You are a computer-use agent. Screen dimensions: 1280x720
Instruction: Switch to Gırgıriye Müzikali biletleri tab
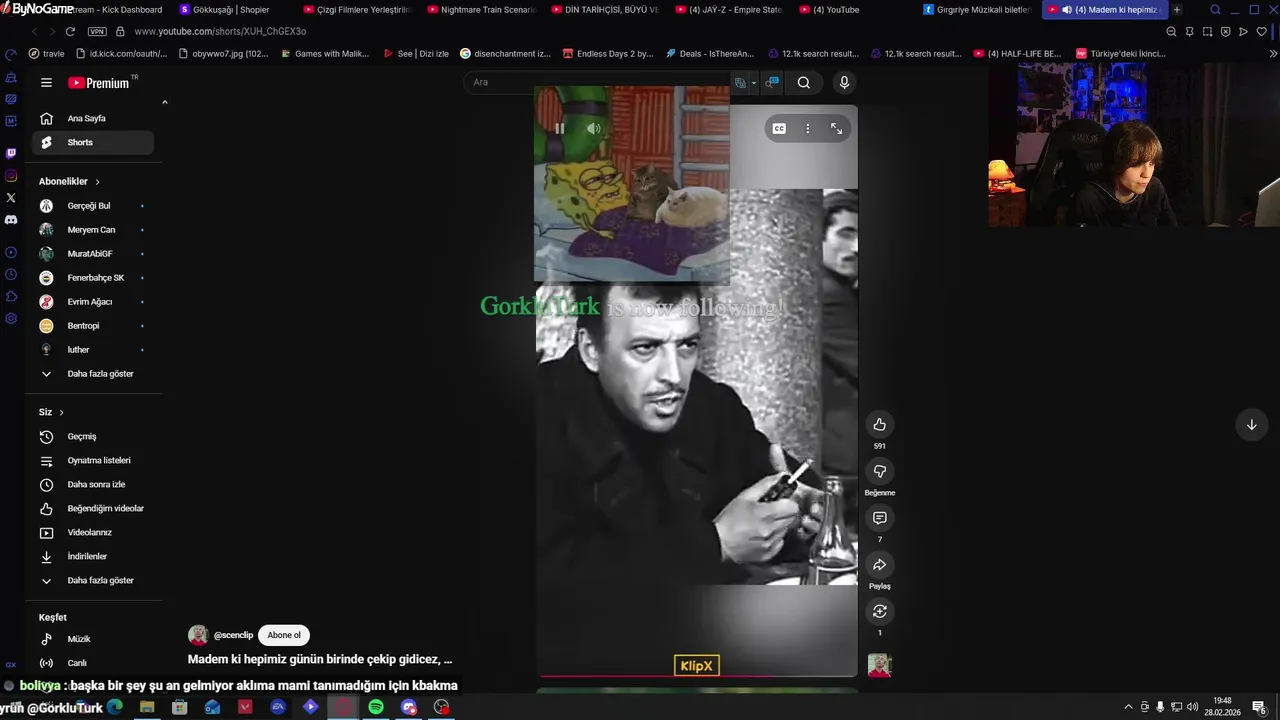977,9
